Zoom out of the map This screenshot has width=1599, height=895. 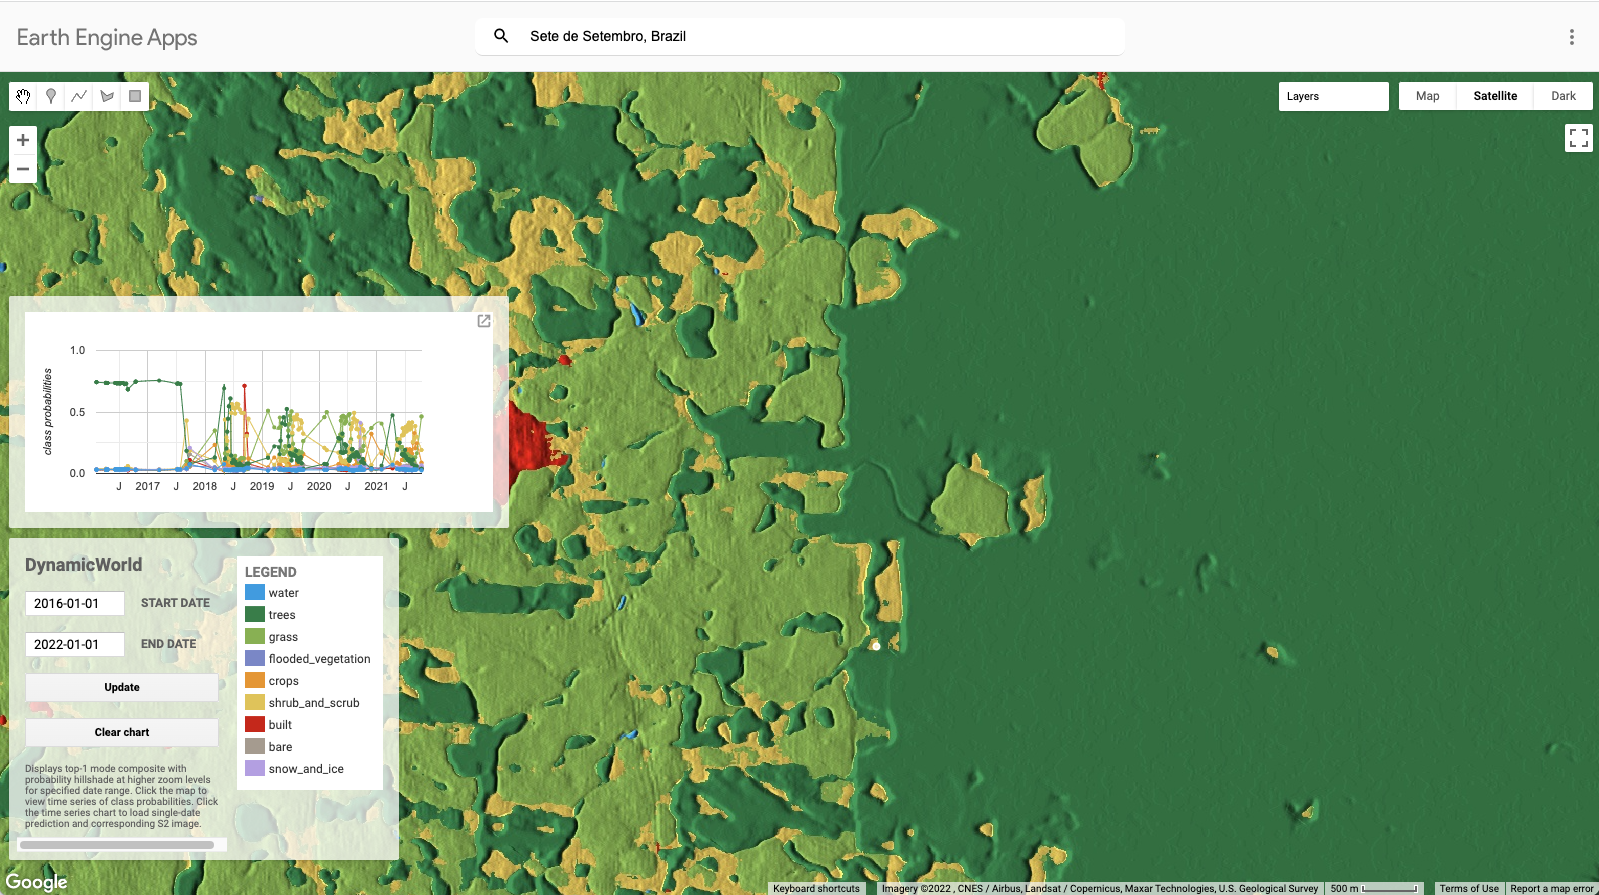tap(23, 169)
